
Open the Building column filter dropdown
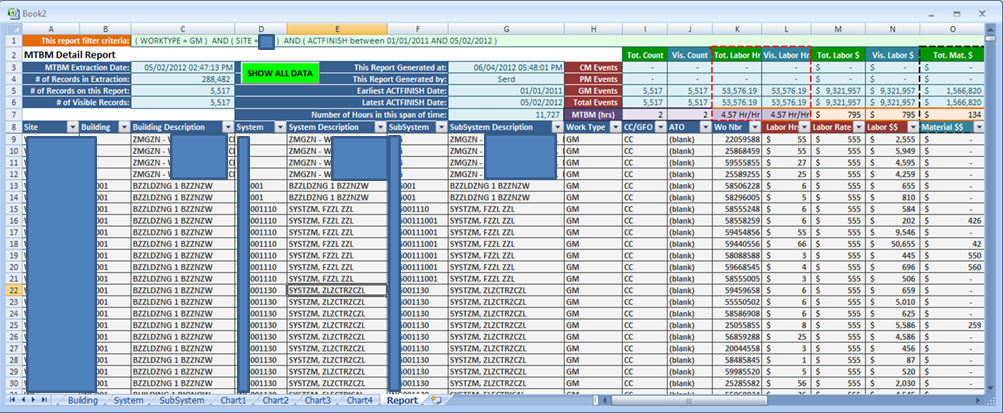124,127
